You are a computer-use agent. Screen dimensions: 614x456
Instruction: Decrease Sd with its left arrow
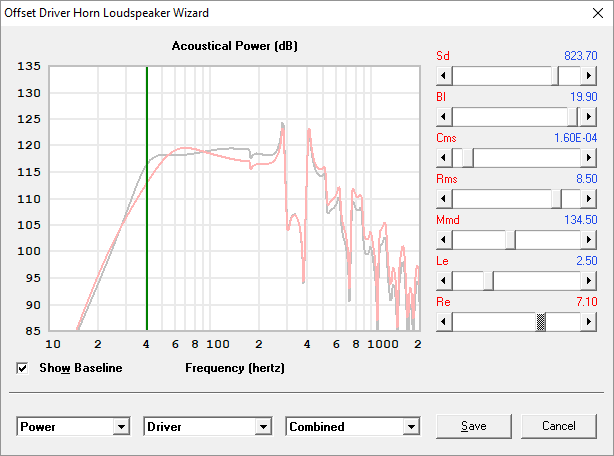444,76
